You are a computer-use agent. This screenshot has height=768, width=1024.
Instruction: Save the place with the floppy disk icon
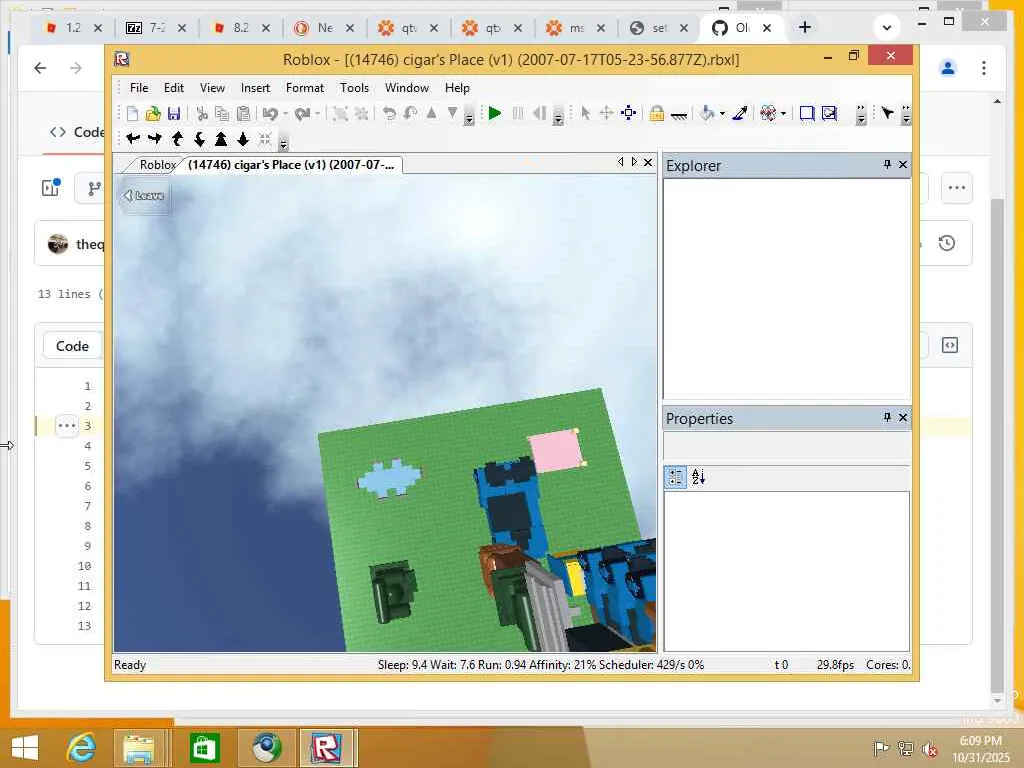[174, 114]
